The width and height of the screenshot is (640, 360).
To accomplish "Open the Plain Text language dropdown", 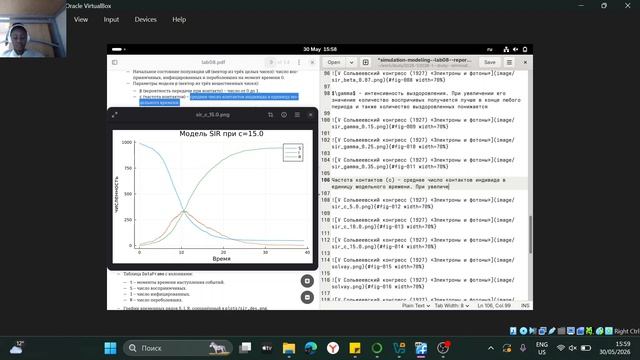I will tap(416, 306).
